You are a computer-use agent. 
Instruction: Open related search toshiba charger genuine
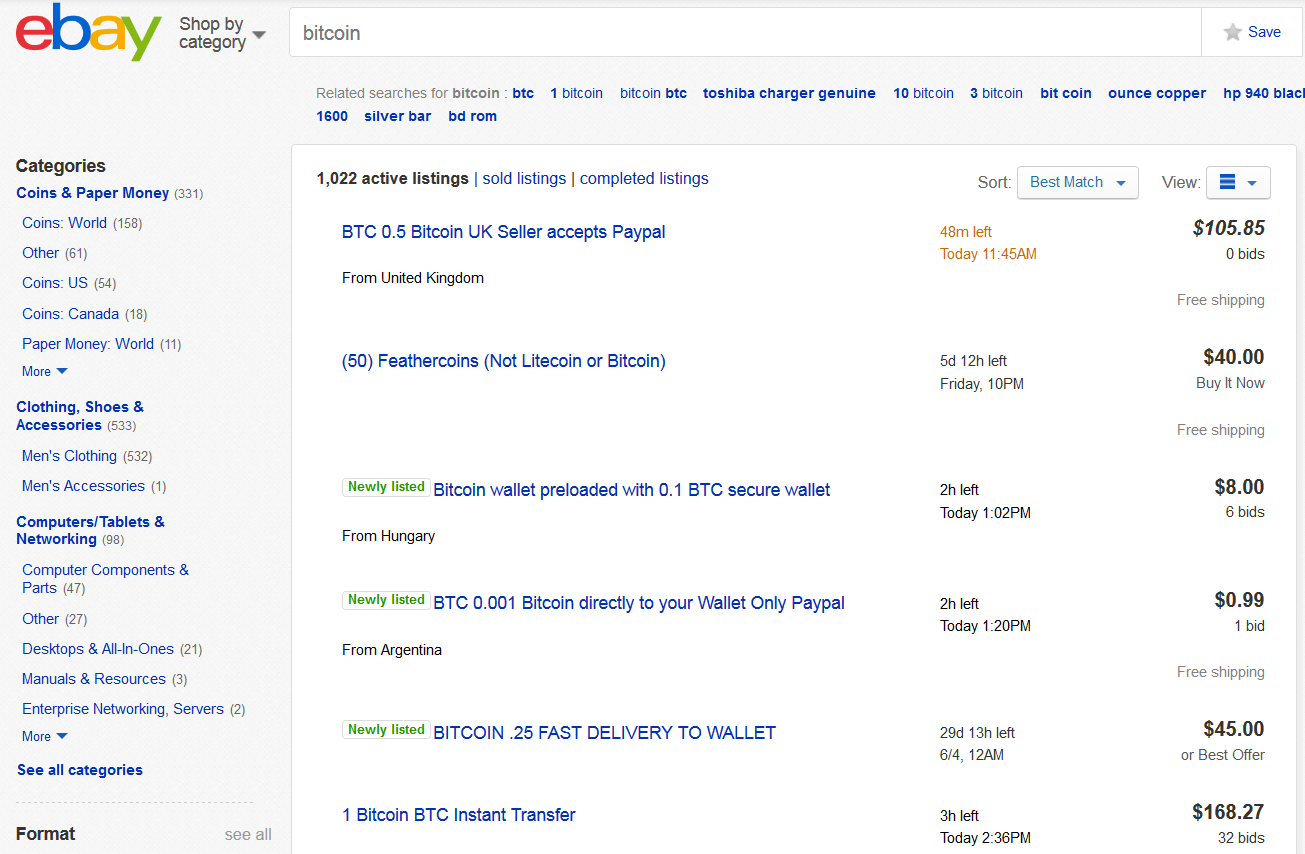click(789, 93)
